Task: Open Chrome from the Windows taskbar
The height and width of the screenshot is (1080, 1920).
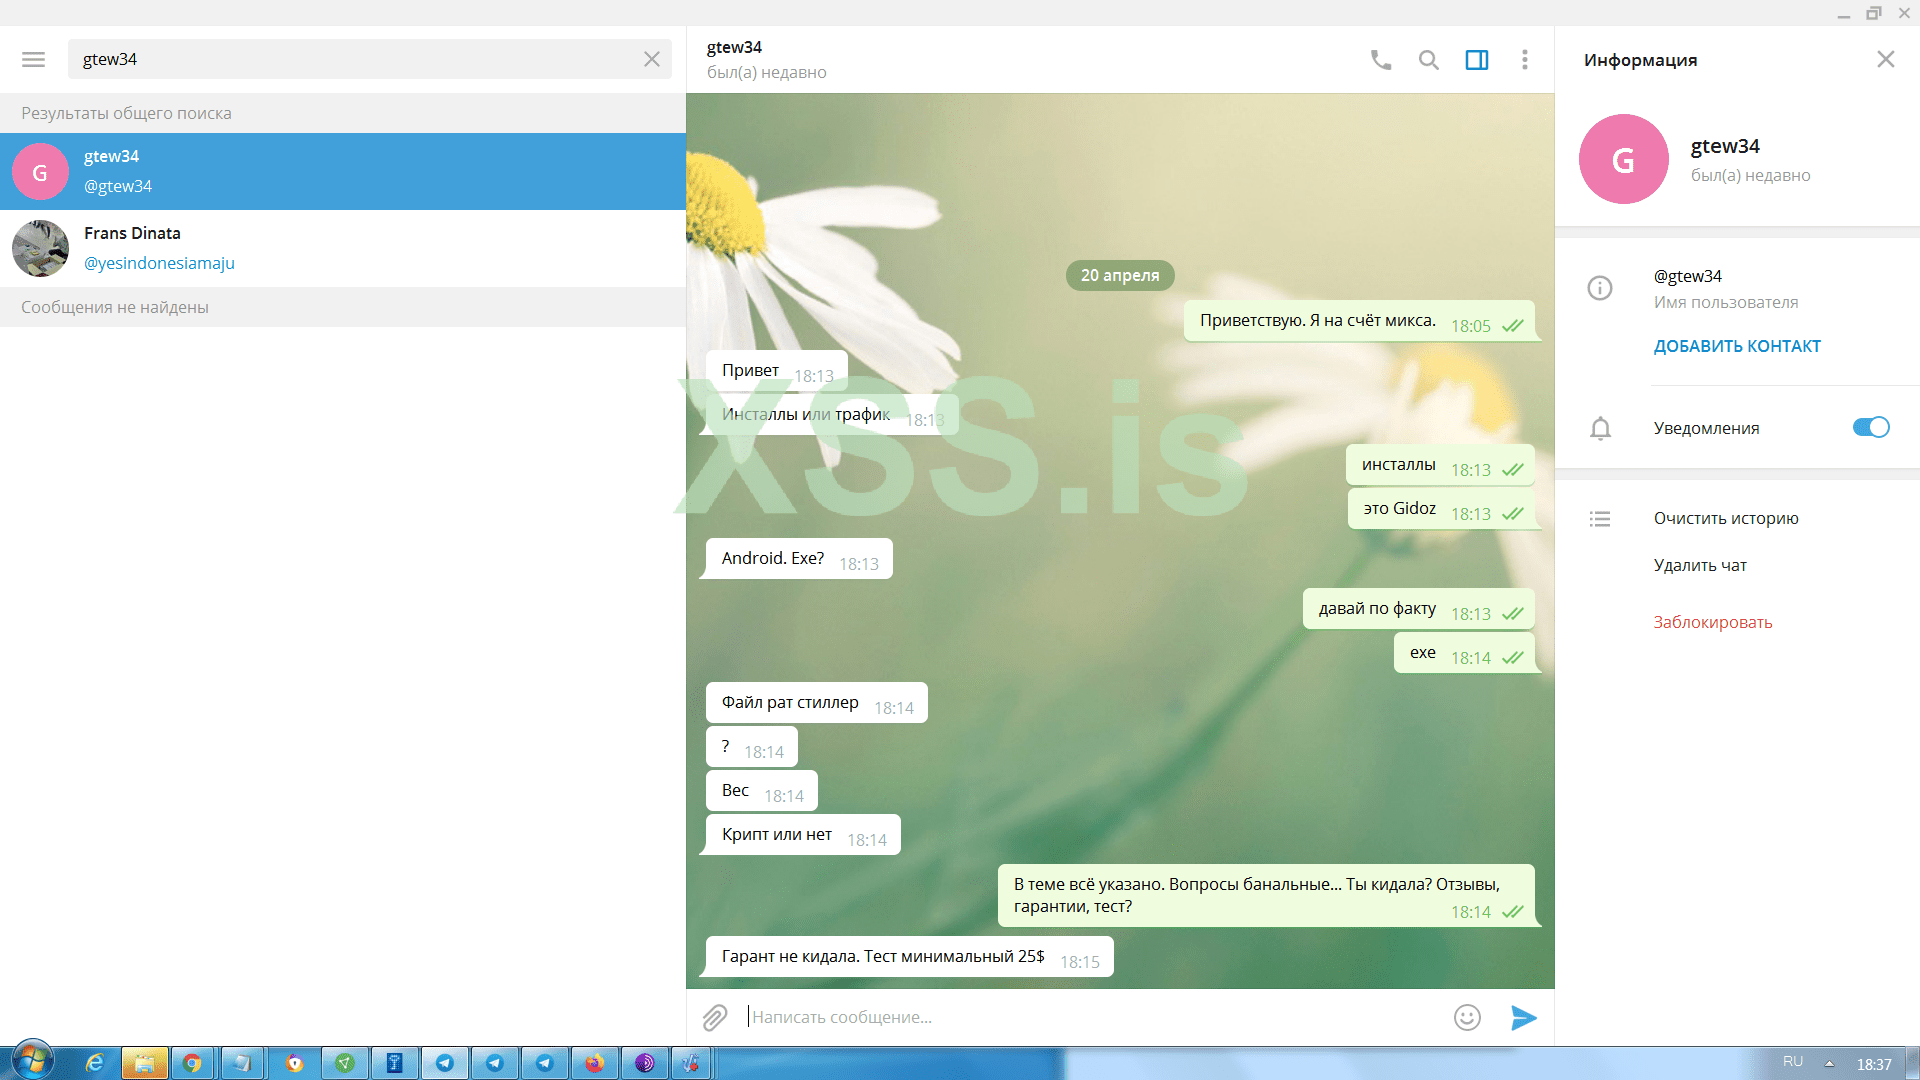Action: 193,1063
